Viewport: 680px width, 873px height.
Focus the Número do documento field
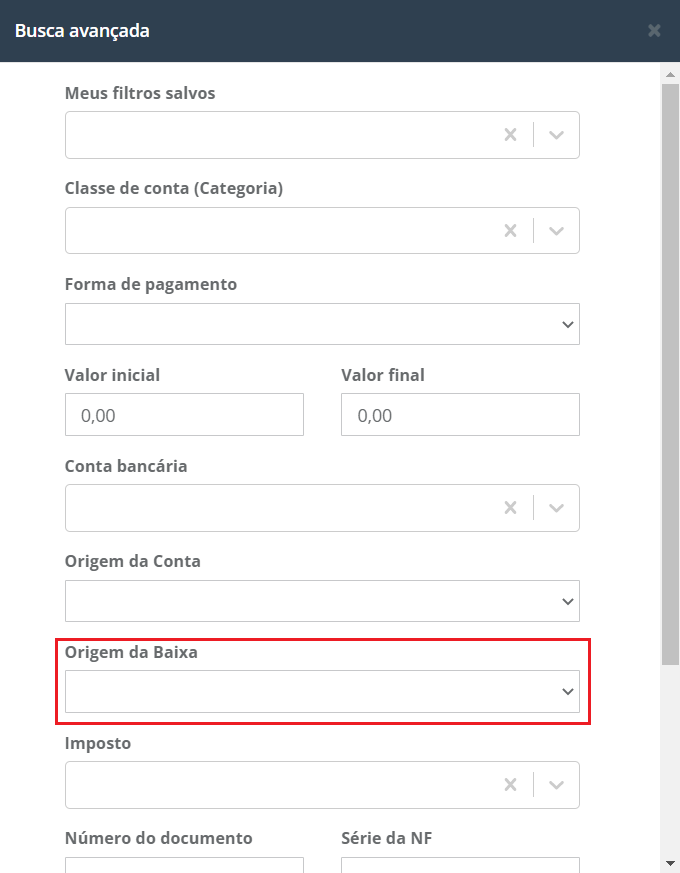click(x=184, y=864)
